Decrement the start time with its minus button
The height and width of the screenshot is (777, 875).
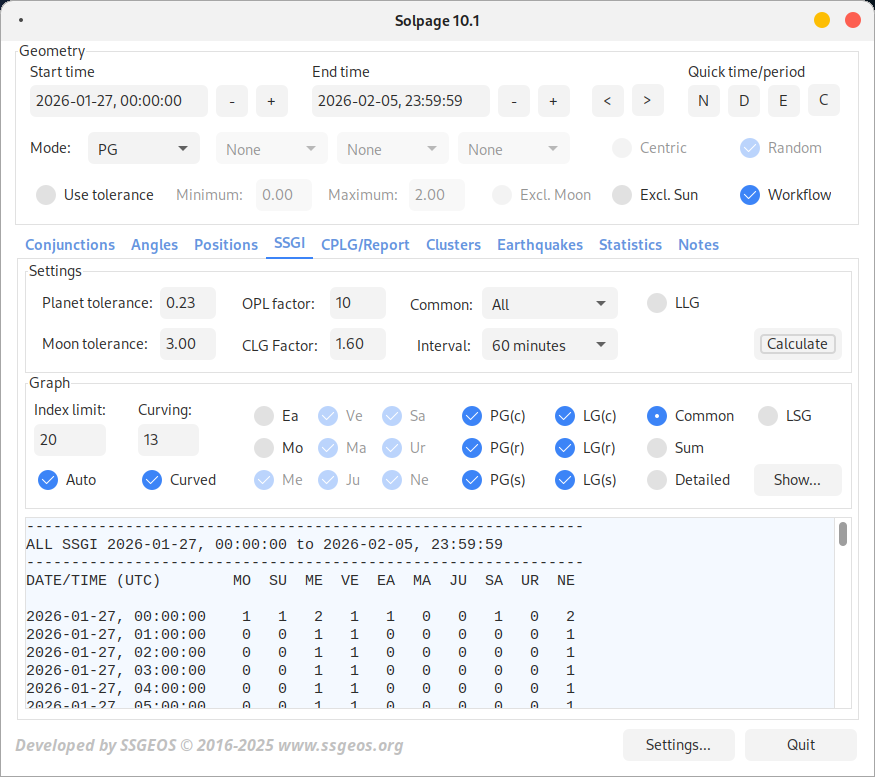click(x=231, y=100)
